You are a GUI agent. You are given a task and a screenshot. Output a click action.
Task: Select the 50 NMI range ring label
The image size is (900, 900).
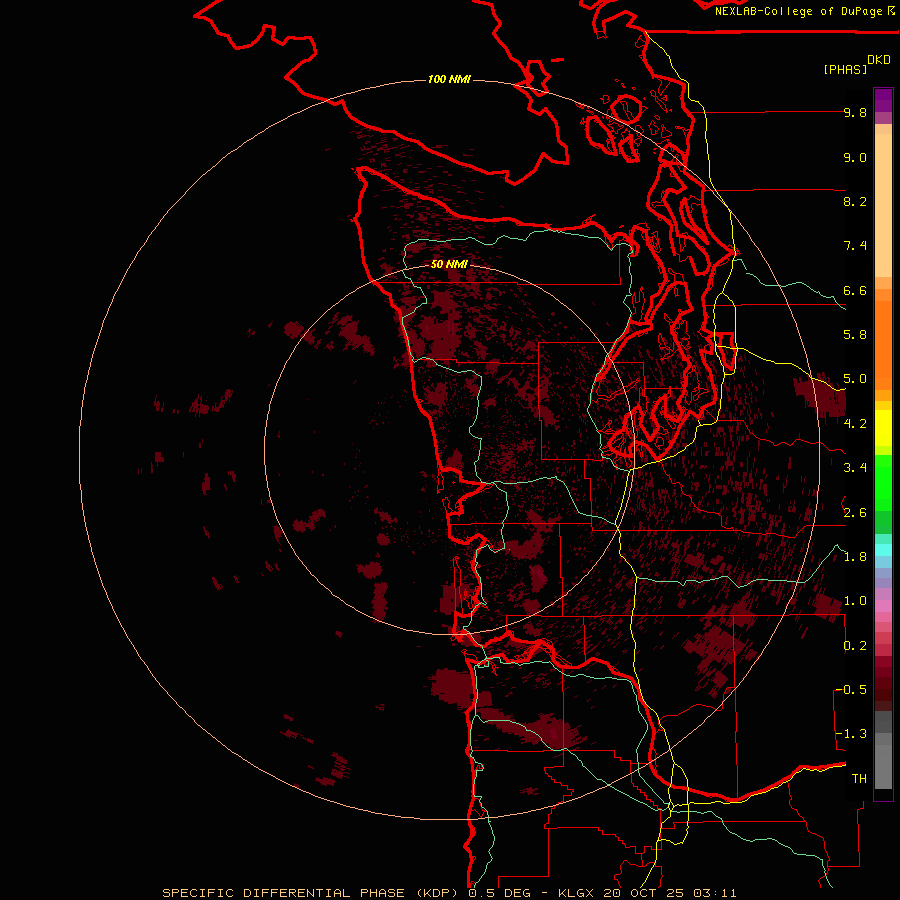(449, 264)
